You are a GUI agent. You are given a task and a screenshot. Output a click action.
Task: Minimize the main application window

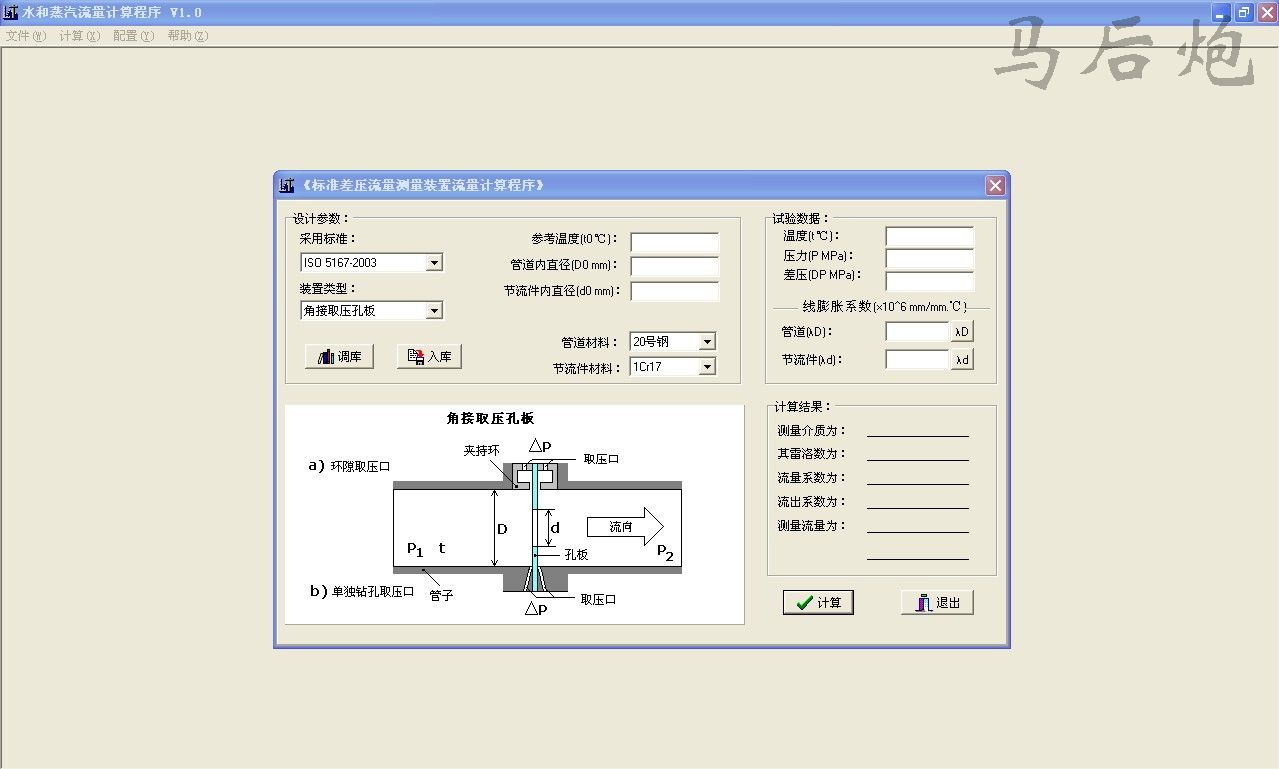tap(1221, 13)
